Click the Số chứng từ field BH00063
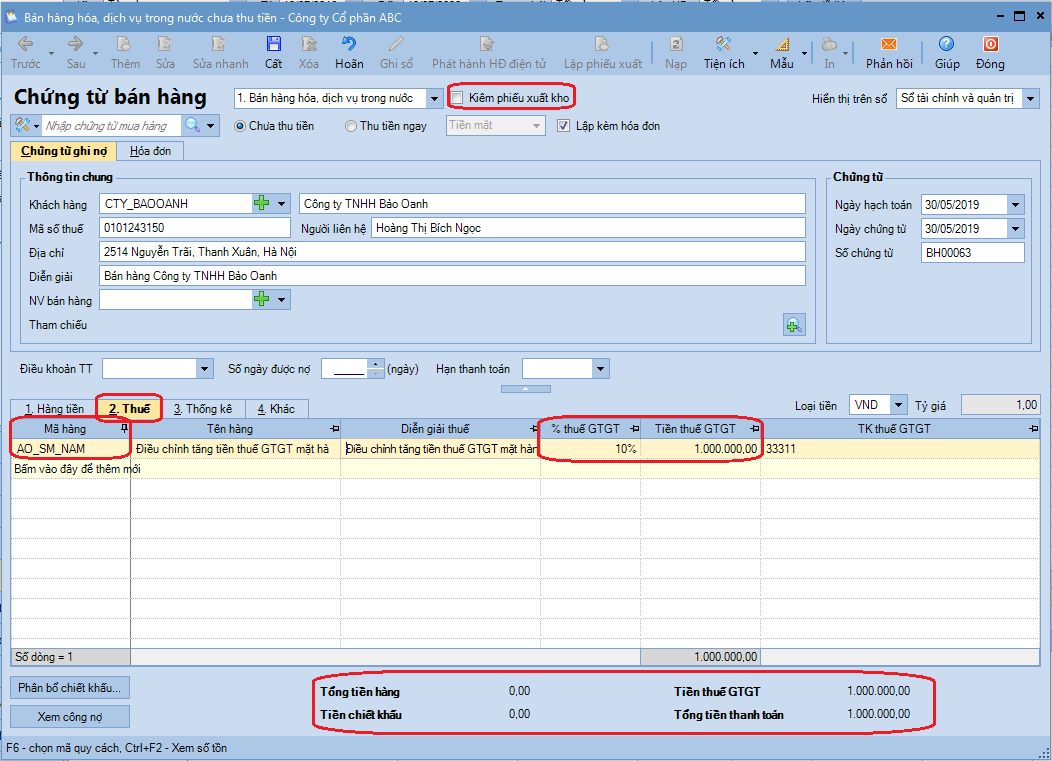 click(972, 253)
